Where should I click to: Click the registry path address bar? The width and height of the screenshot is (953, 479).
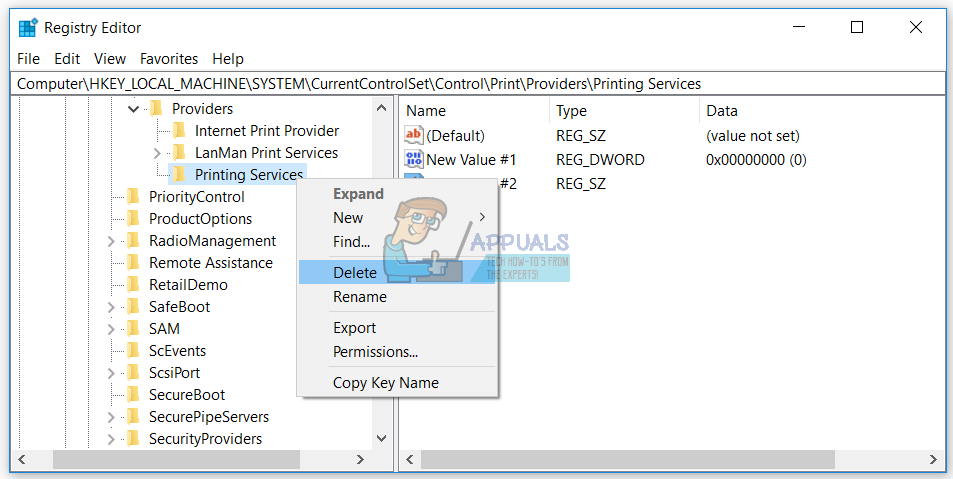pyautogui.click(x=476, y=84)
